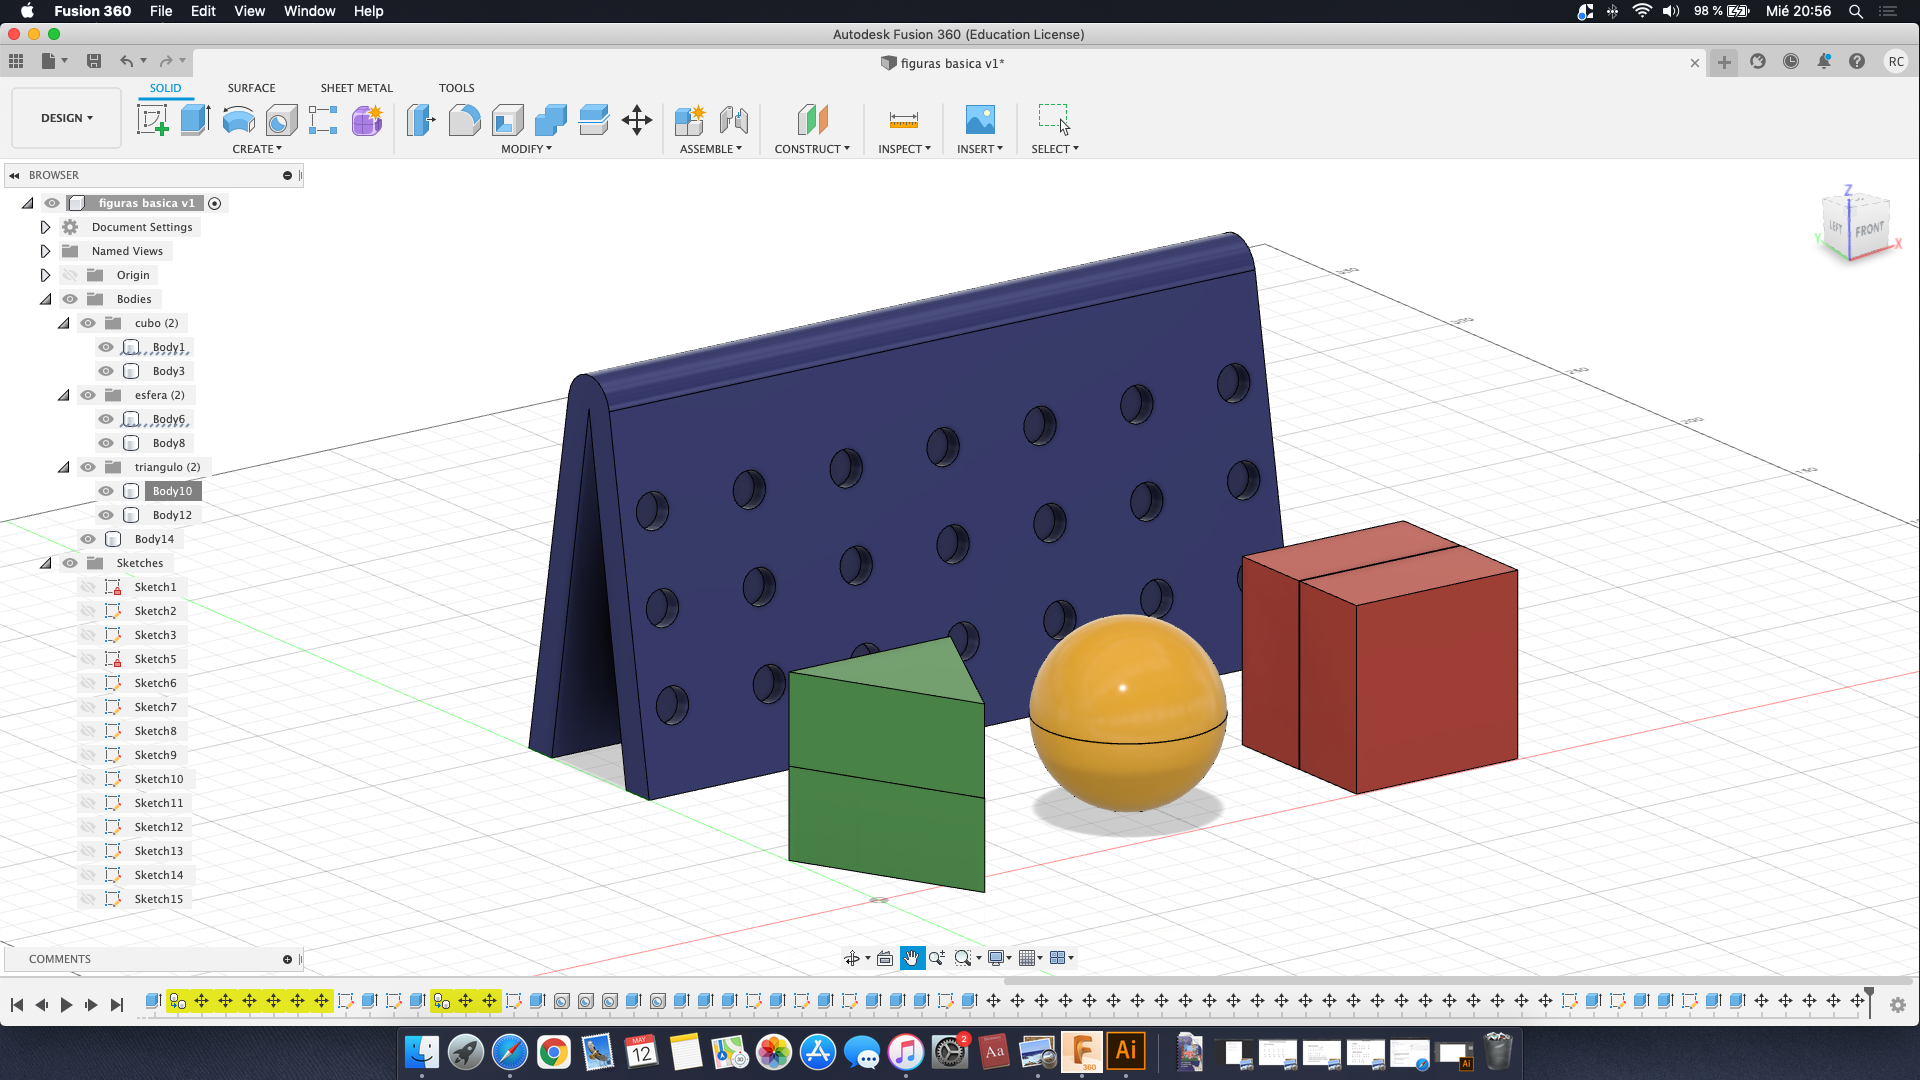Open the DESIGN workspace dropdown
Viewport: 1920px width, 1080px height.
click(x=66, y=118)
